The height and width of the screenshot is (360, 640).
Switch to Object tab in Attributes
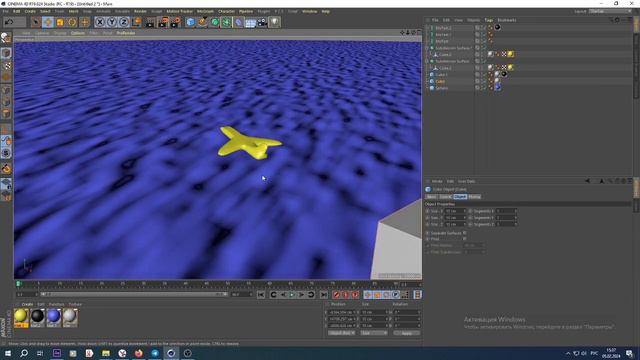click(460, 197)
